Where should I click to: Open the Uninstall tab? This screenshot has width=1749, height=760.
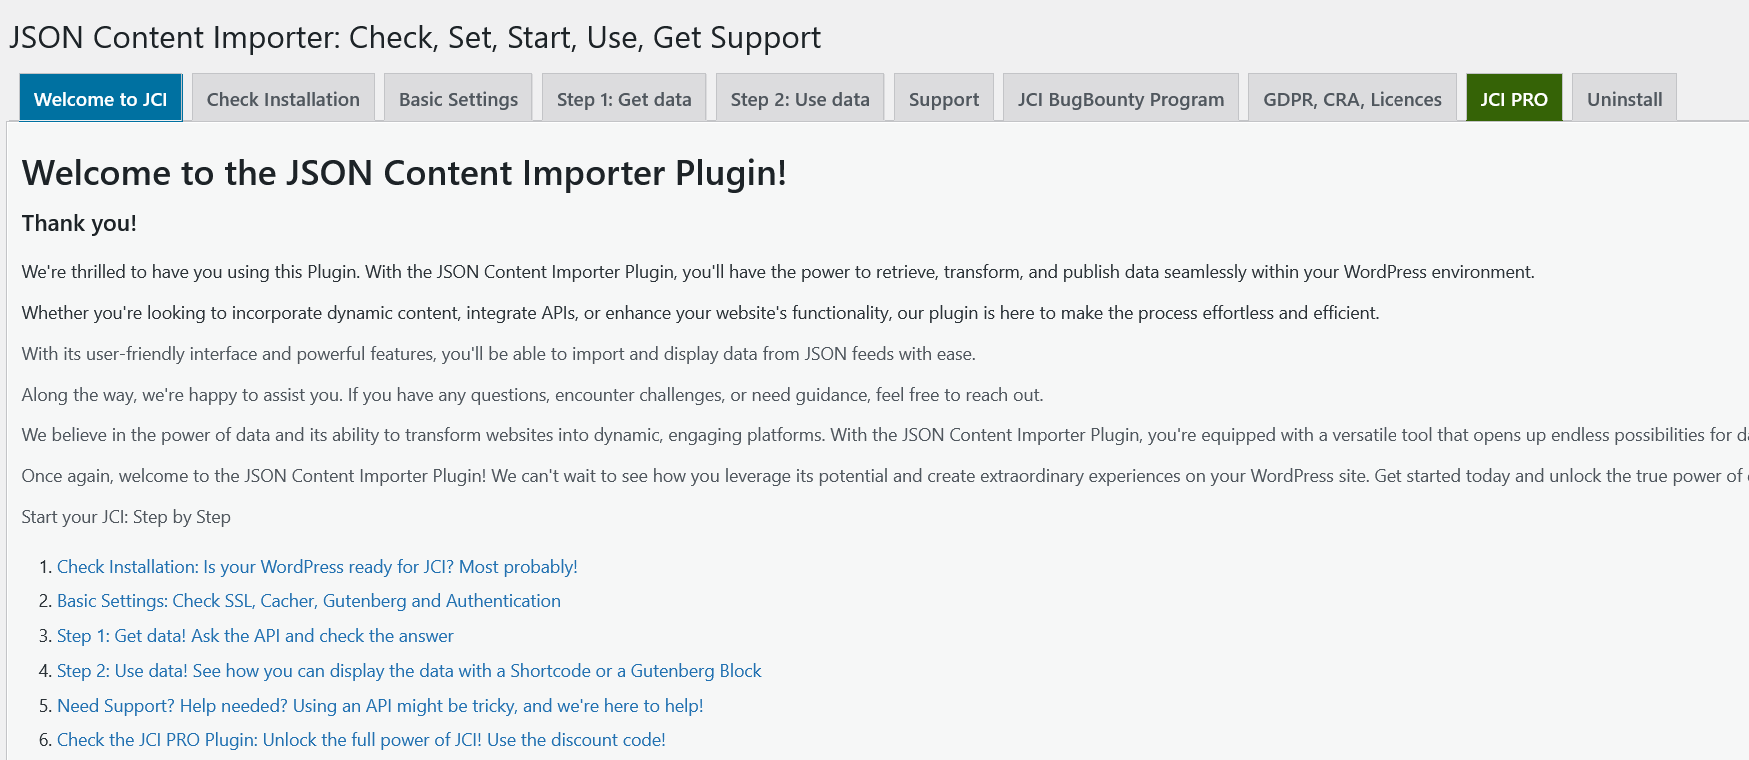[x=1624, y=99]
